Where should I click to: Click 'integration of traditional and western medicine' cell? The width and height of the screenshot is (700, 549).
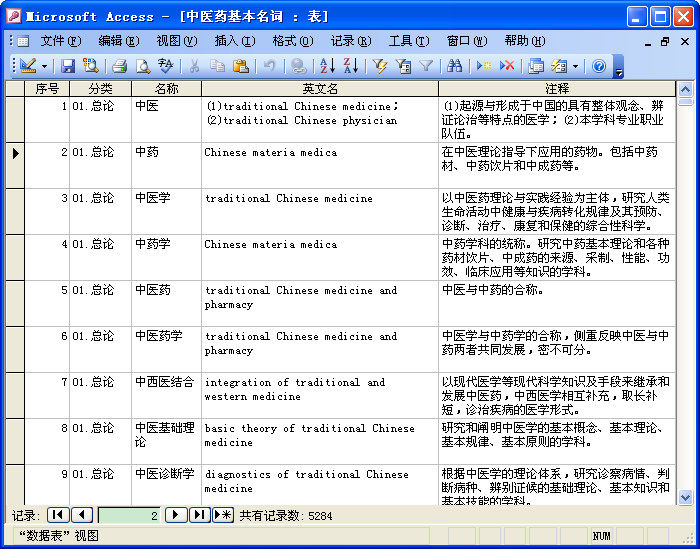(x=320, y=395)
